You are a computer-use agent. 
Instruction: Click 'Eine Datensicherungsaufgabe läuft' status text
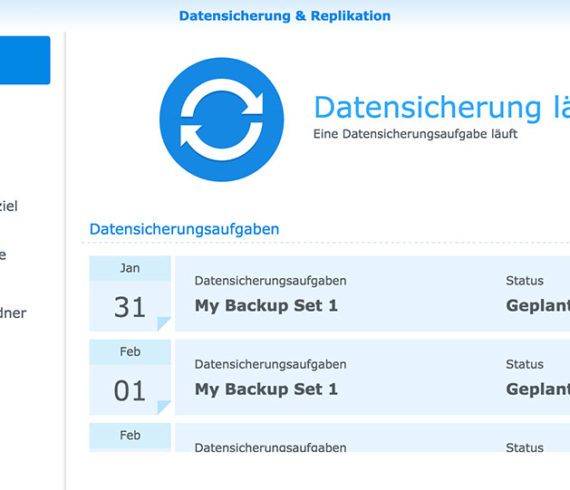415,134
